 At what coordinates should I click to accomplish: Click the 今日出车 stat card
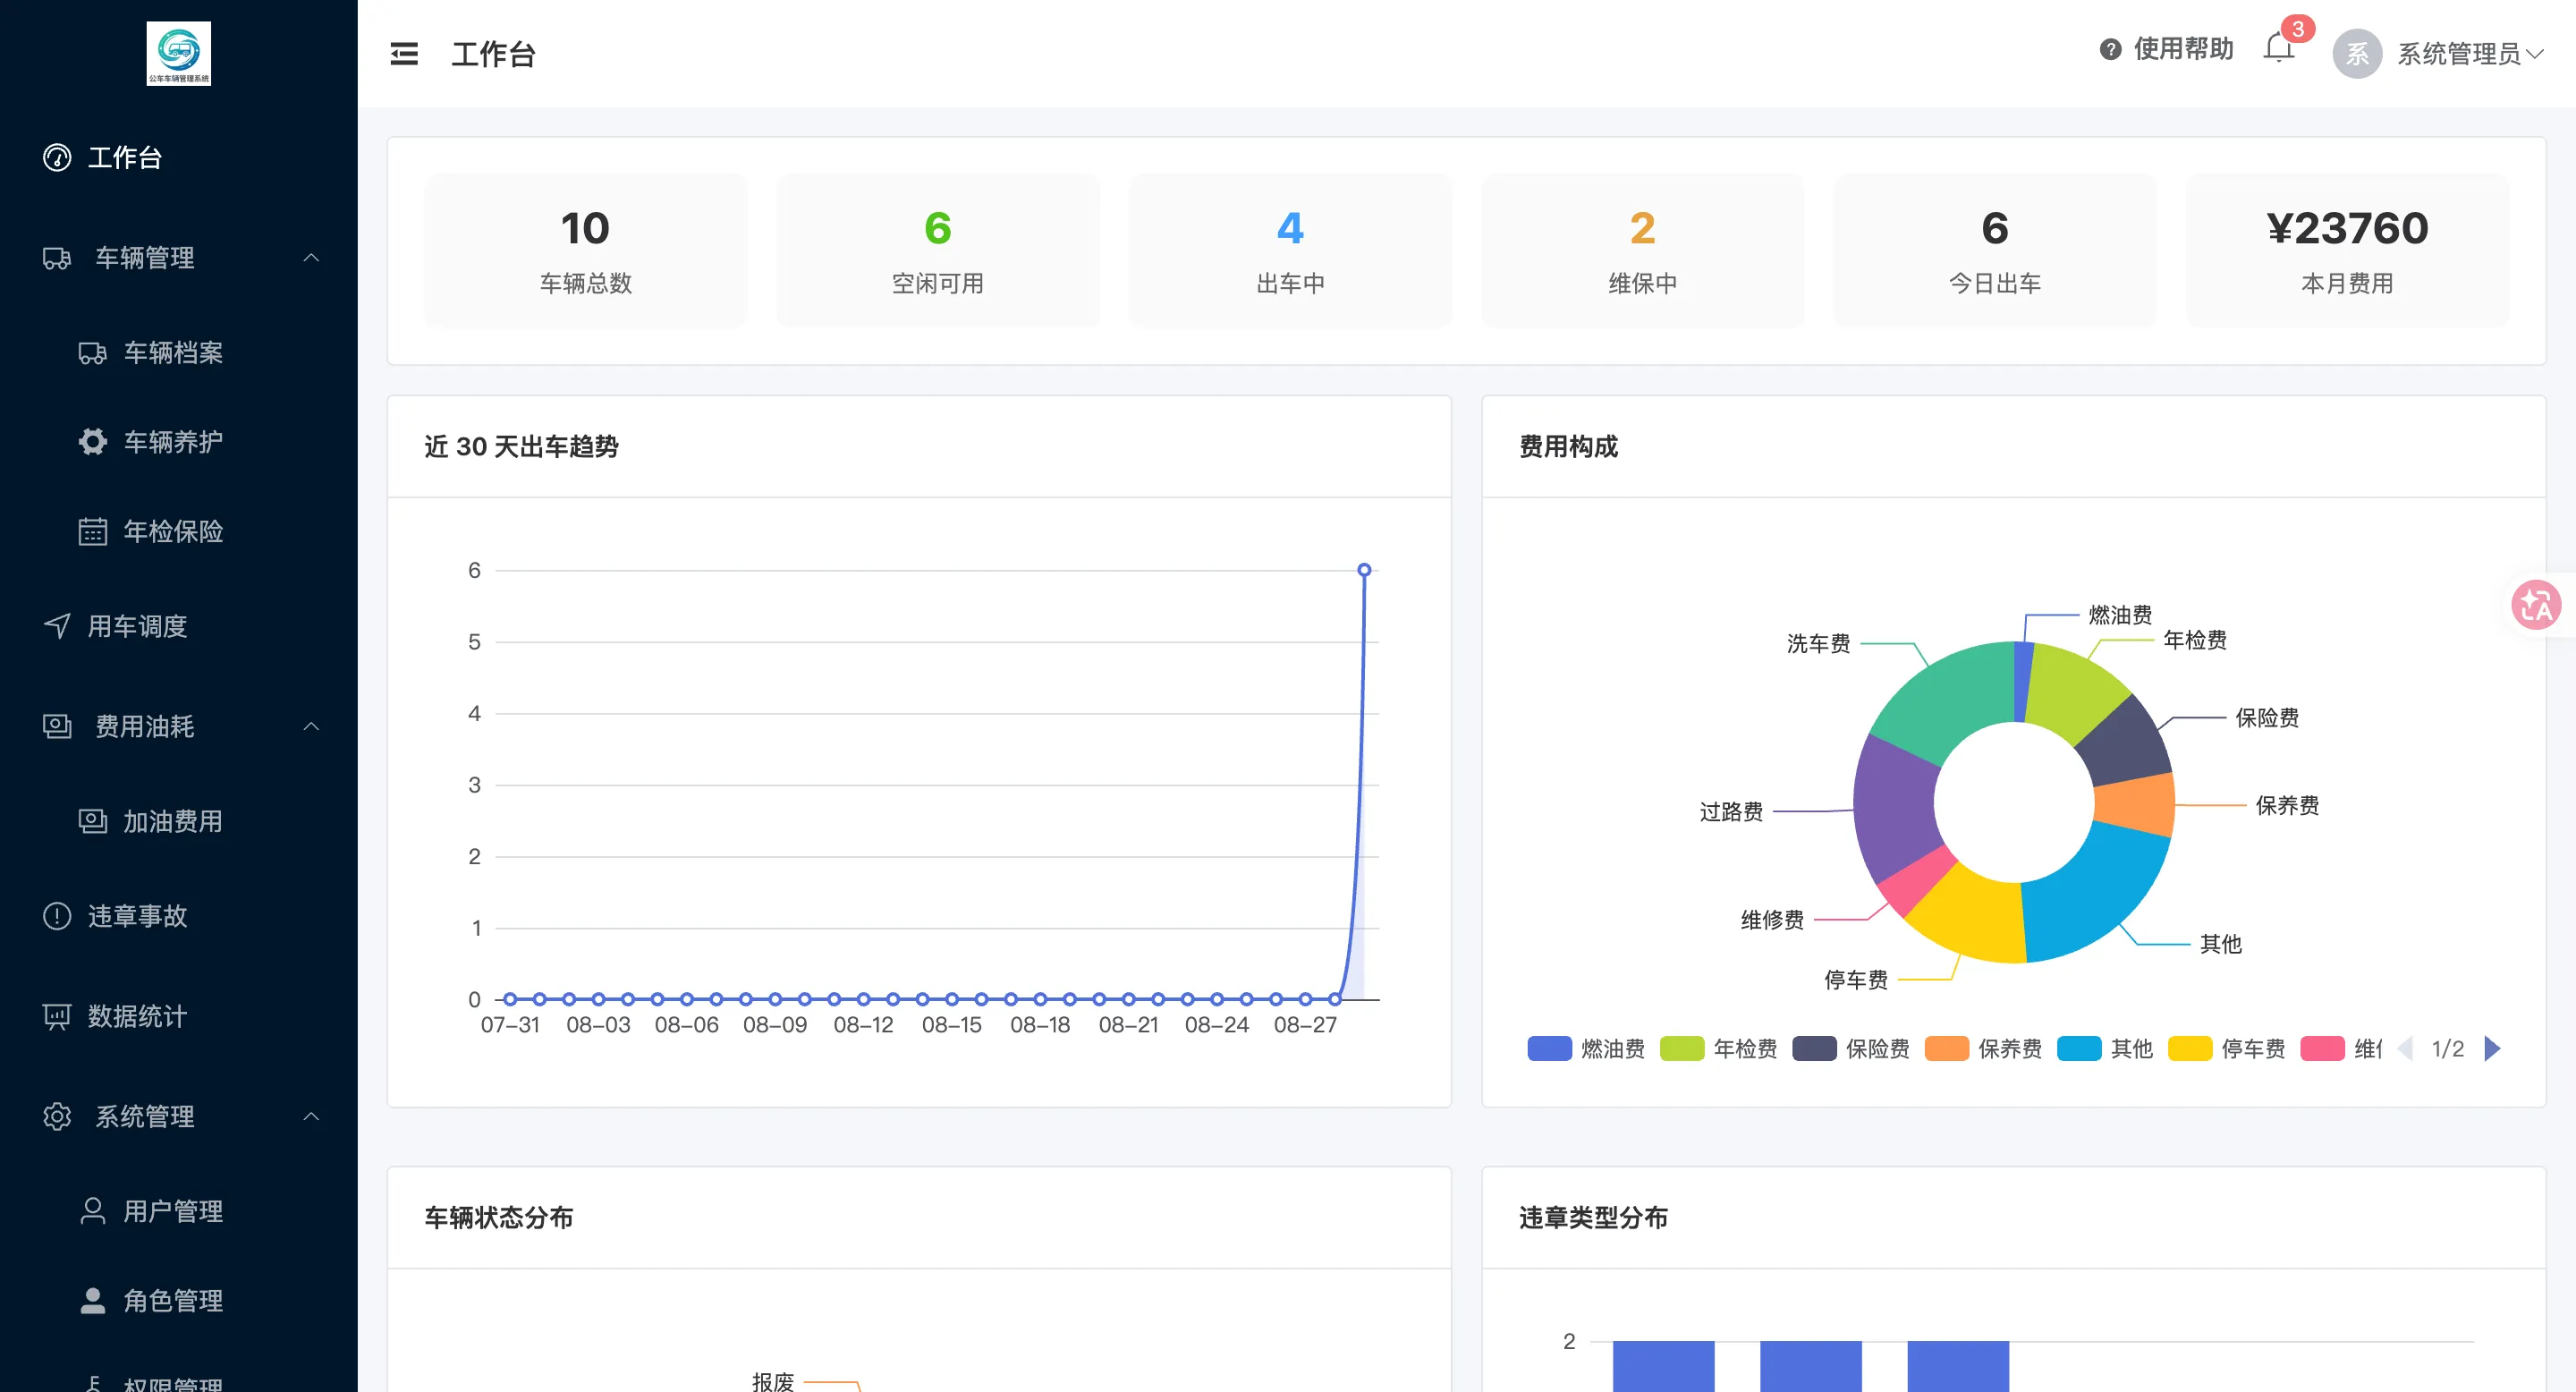pos(1995,250)
